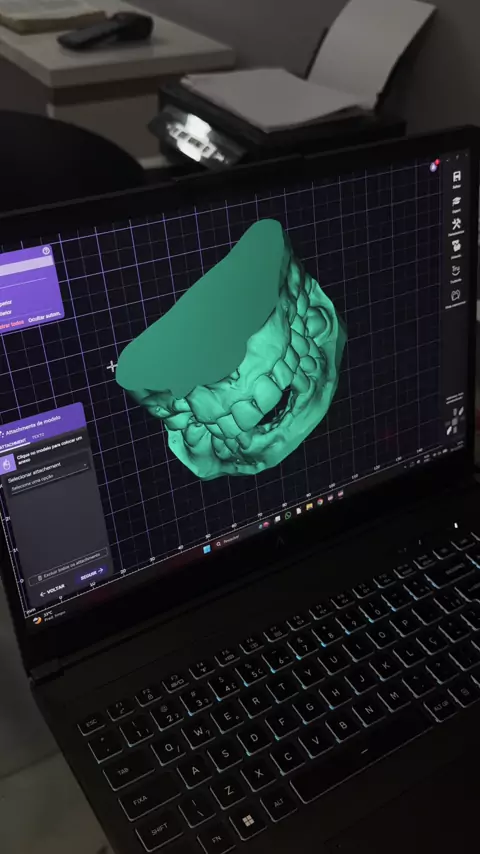This screenshot has height=854, width=480.
Task: Click the folder icon at sidebar bottom
Action: [x=457, y=296]
